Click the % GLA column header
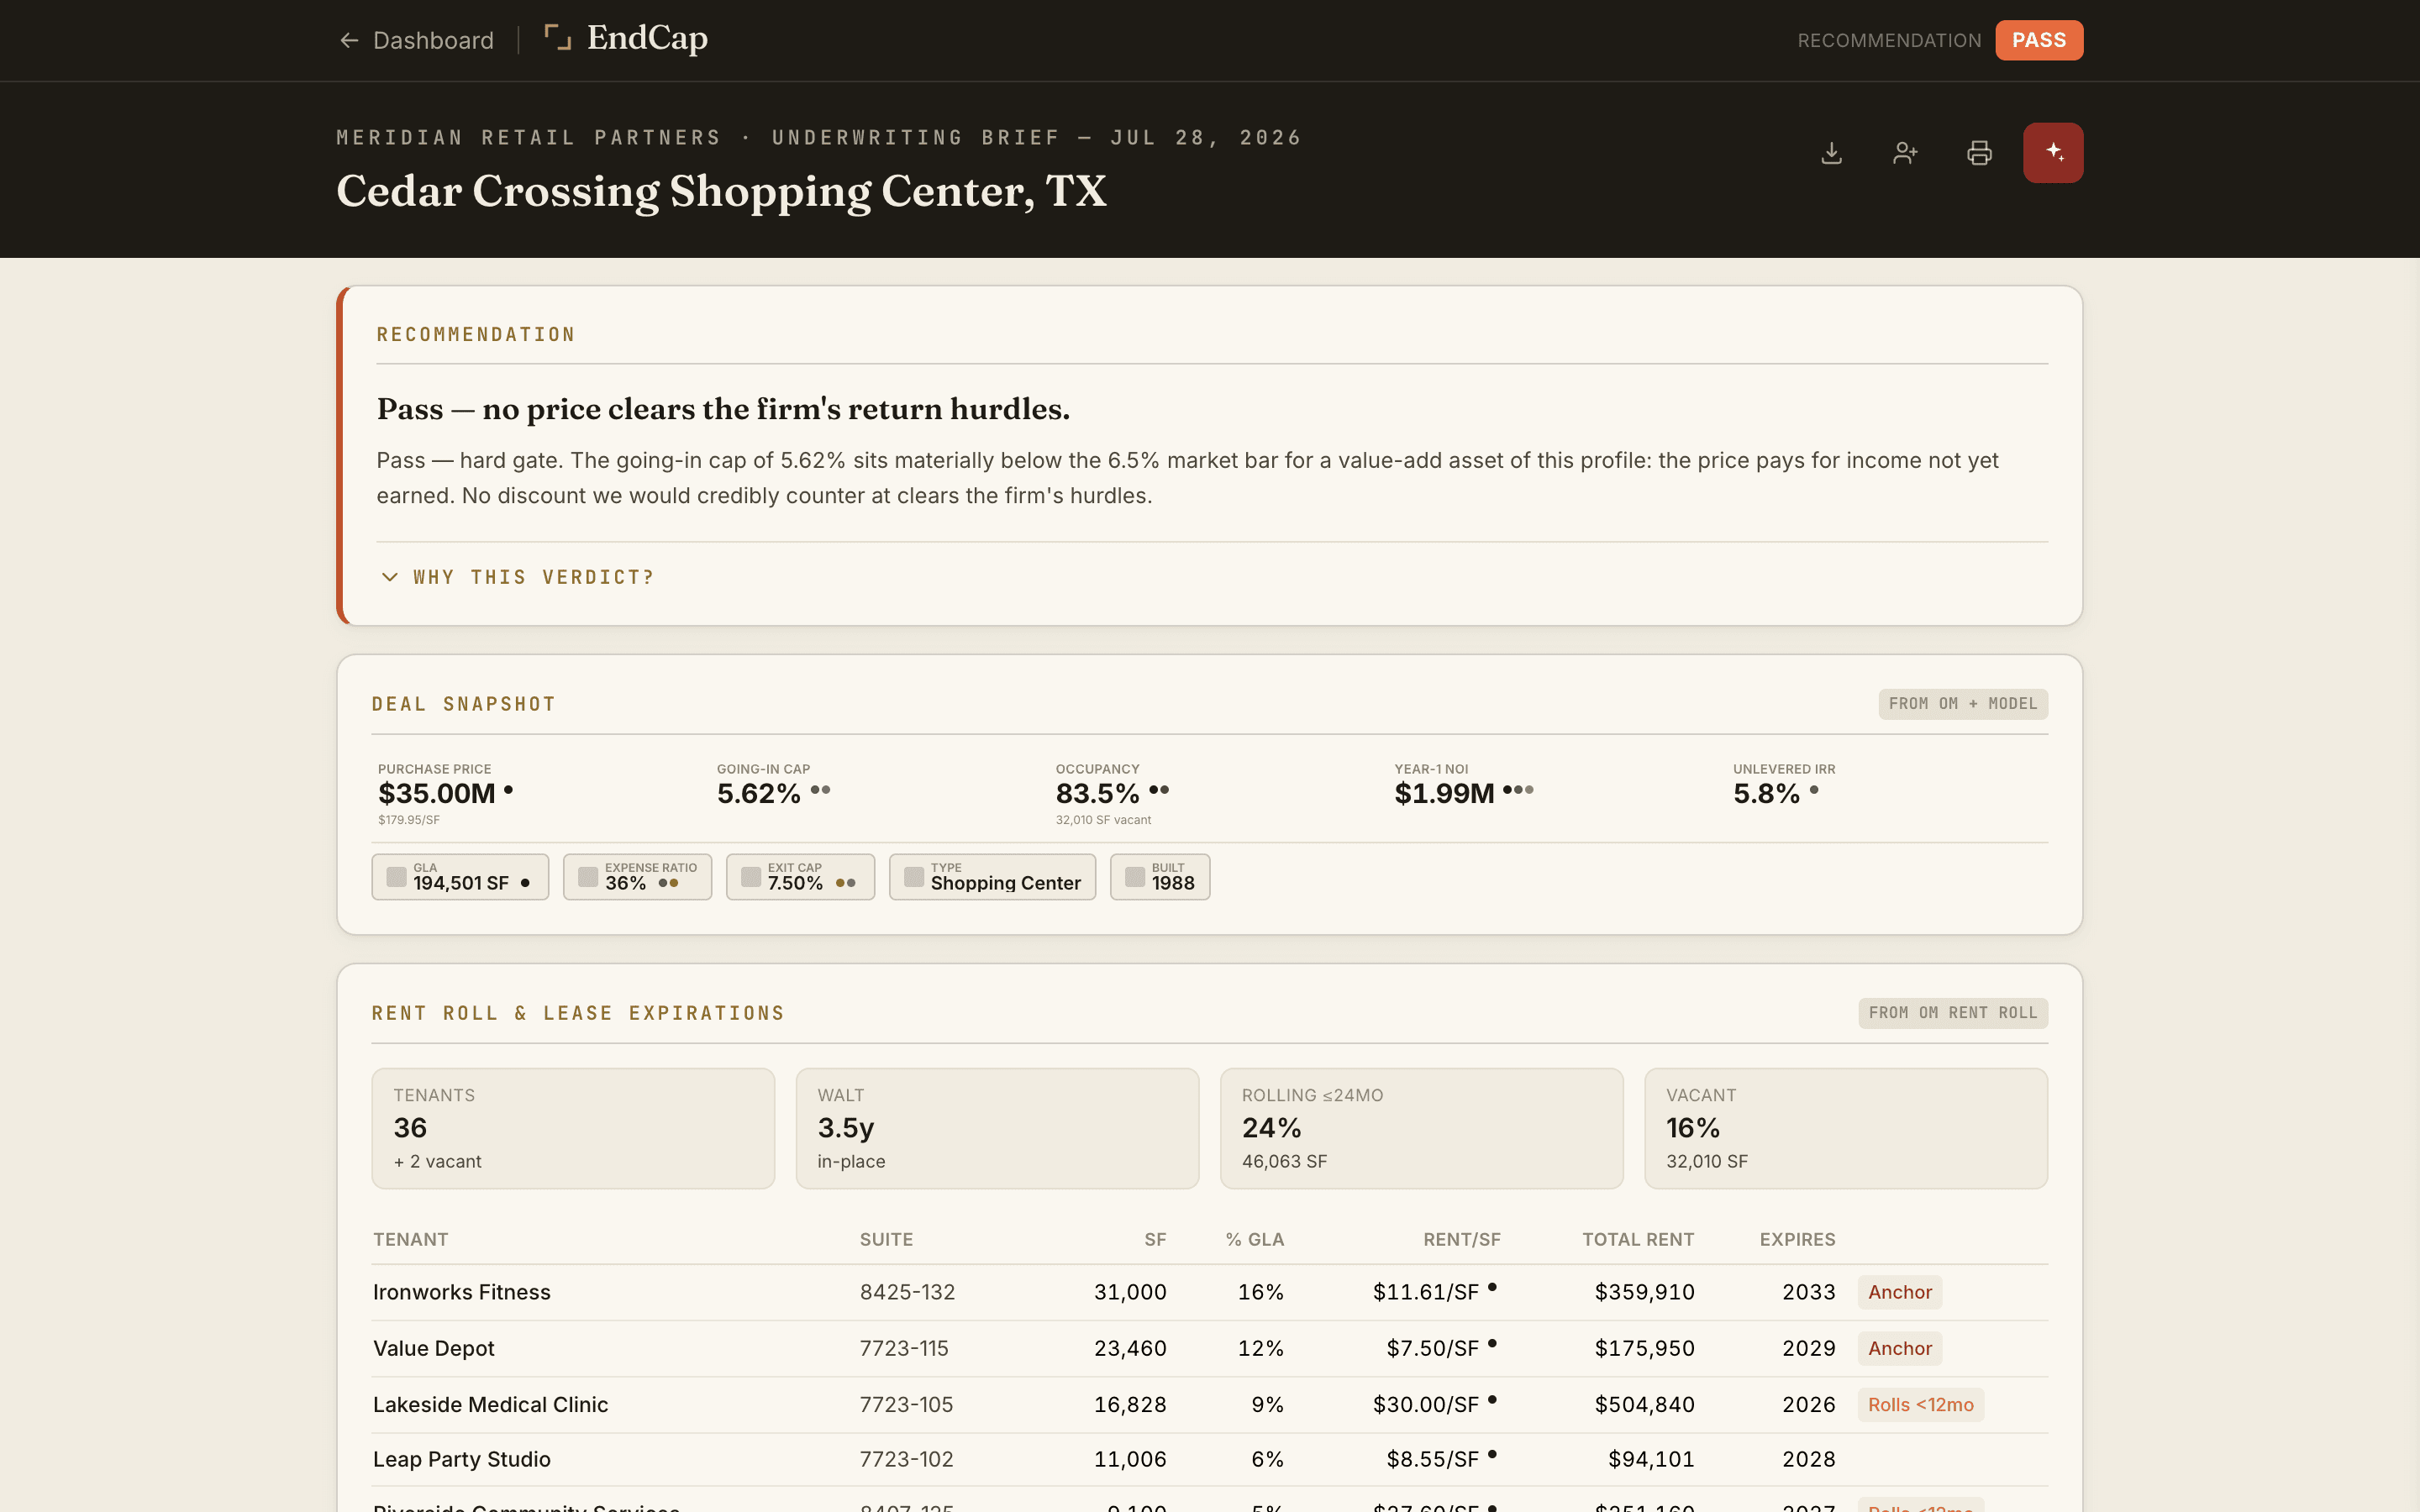Screen dimensions: 2420x1512 point(1255,1239)
